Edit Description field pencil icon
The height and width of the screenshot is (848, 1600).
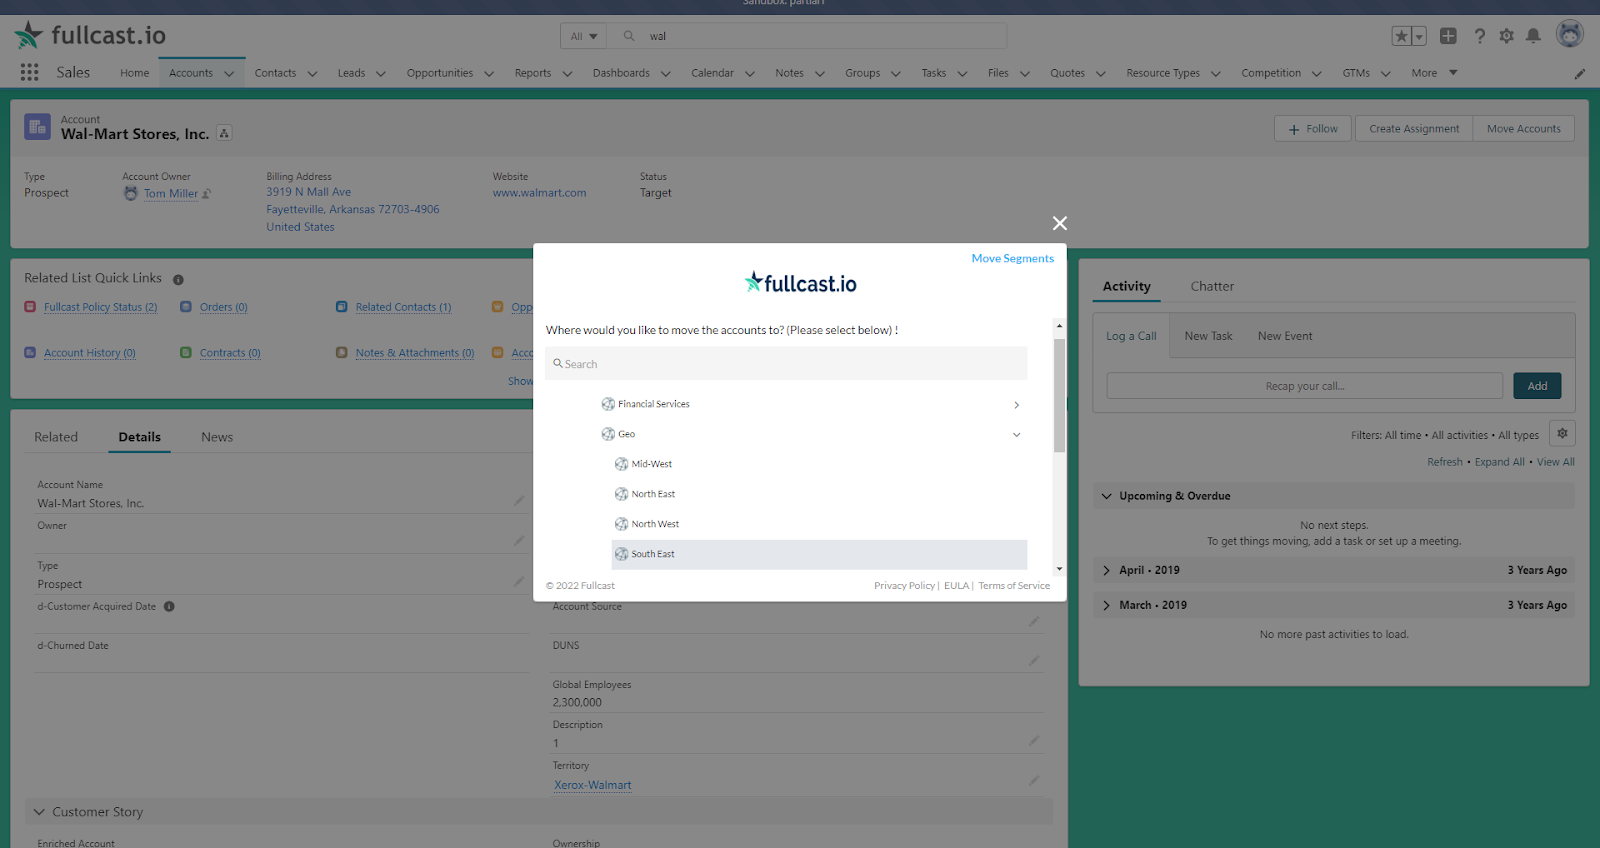pos(1034,741)
